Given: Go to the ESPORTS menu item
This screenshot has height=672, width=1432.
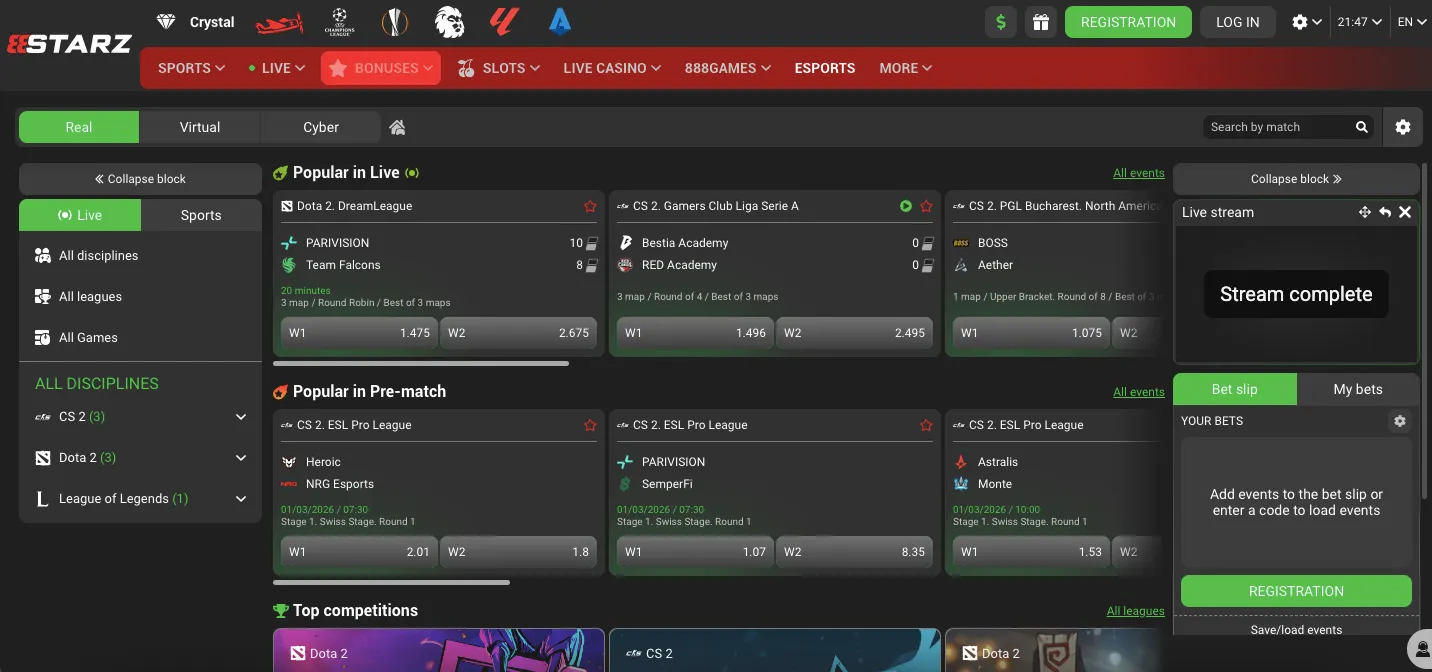Looking at the screenshot, I should pyautogui.click(x=825, y=68).
